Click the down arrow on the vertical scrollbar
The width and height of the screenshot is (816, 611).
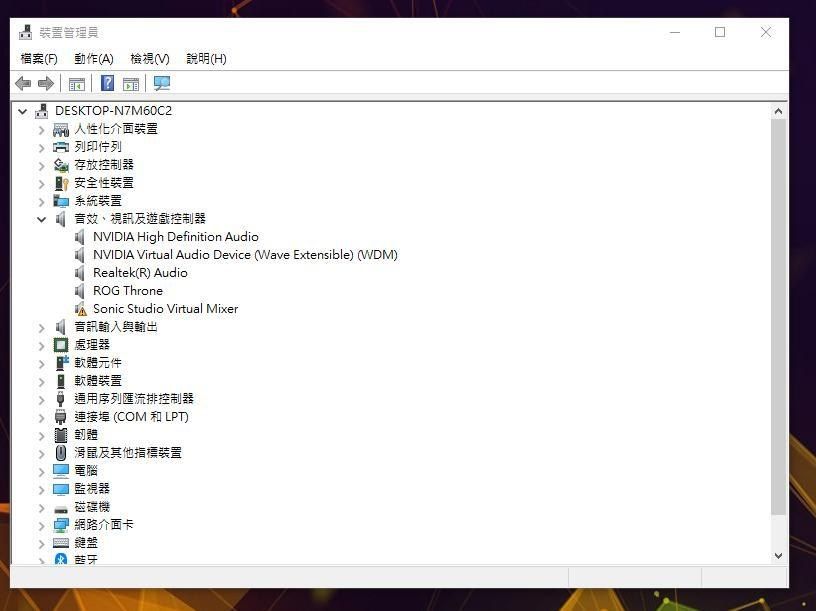point(779,554)
